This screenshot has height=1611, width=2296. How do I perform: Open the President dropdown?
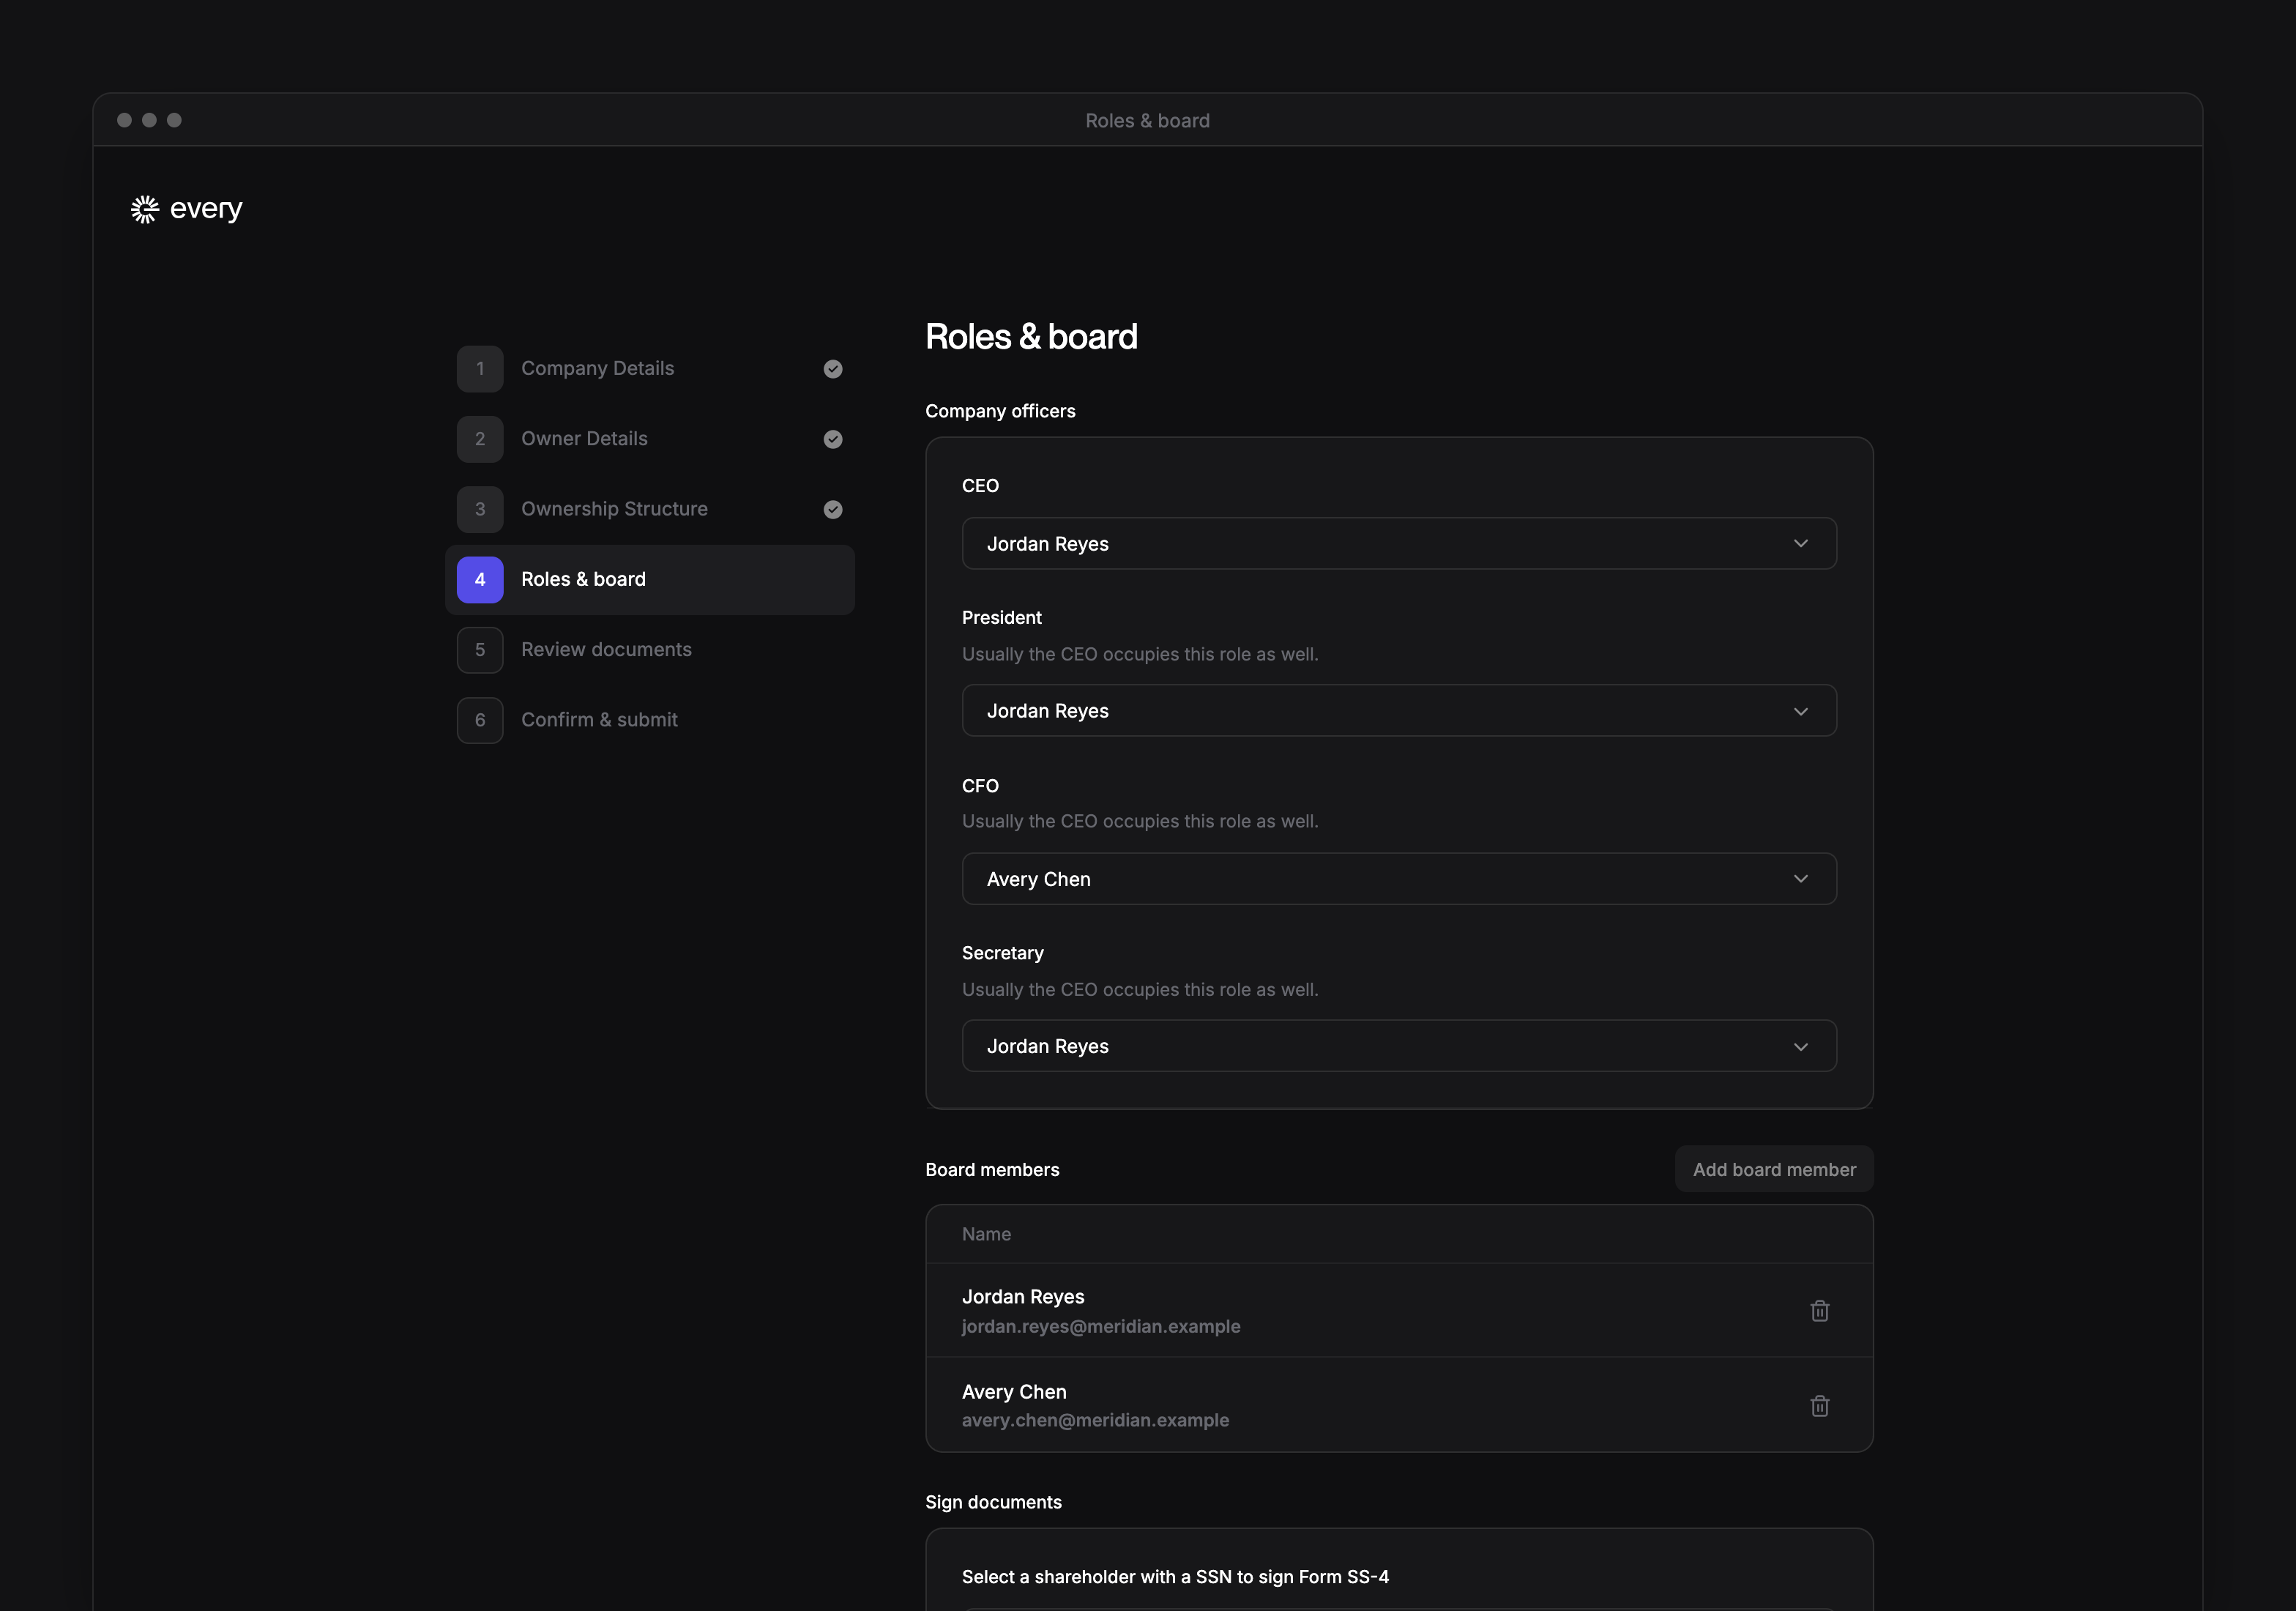pos(1399,711)
